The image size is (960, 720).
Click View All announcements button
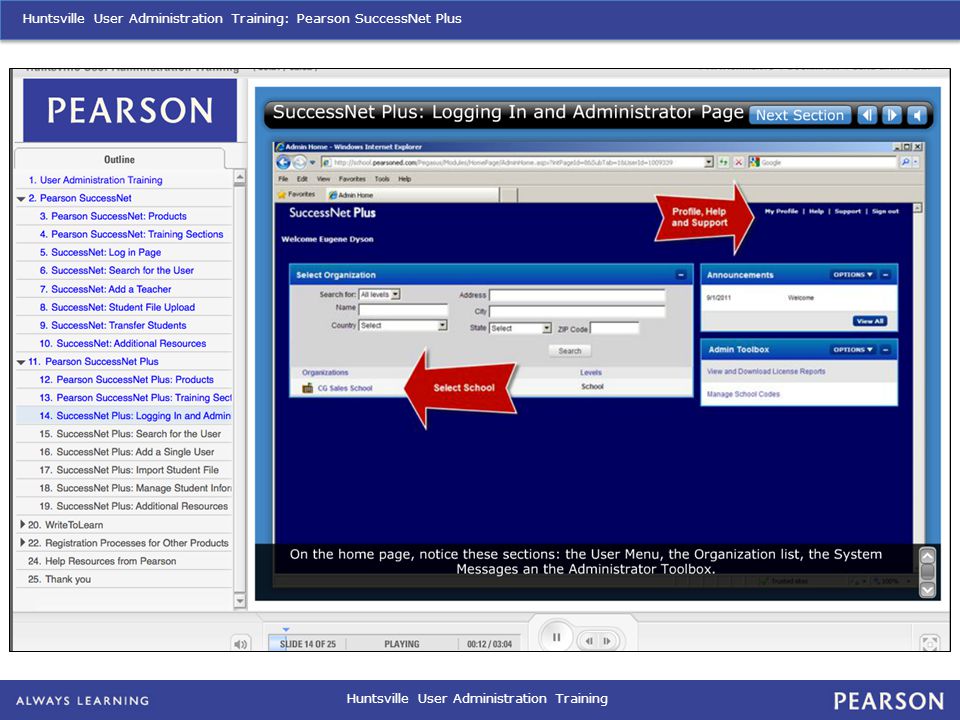point(870,321)
